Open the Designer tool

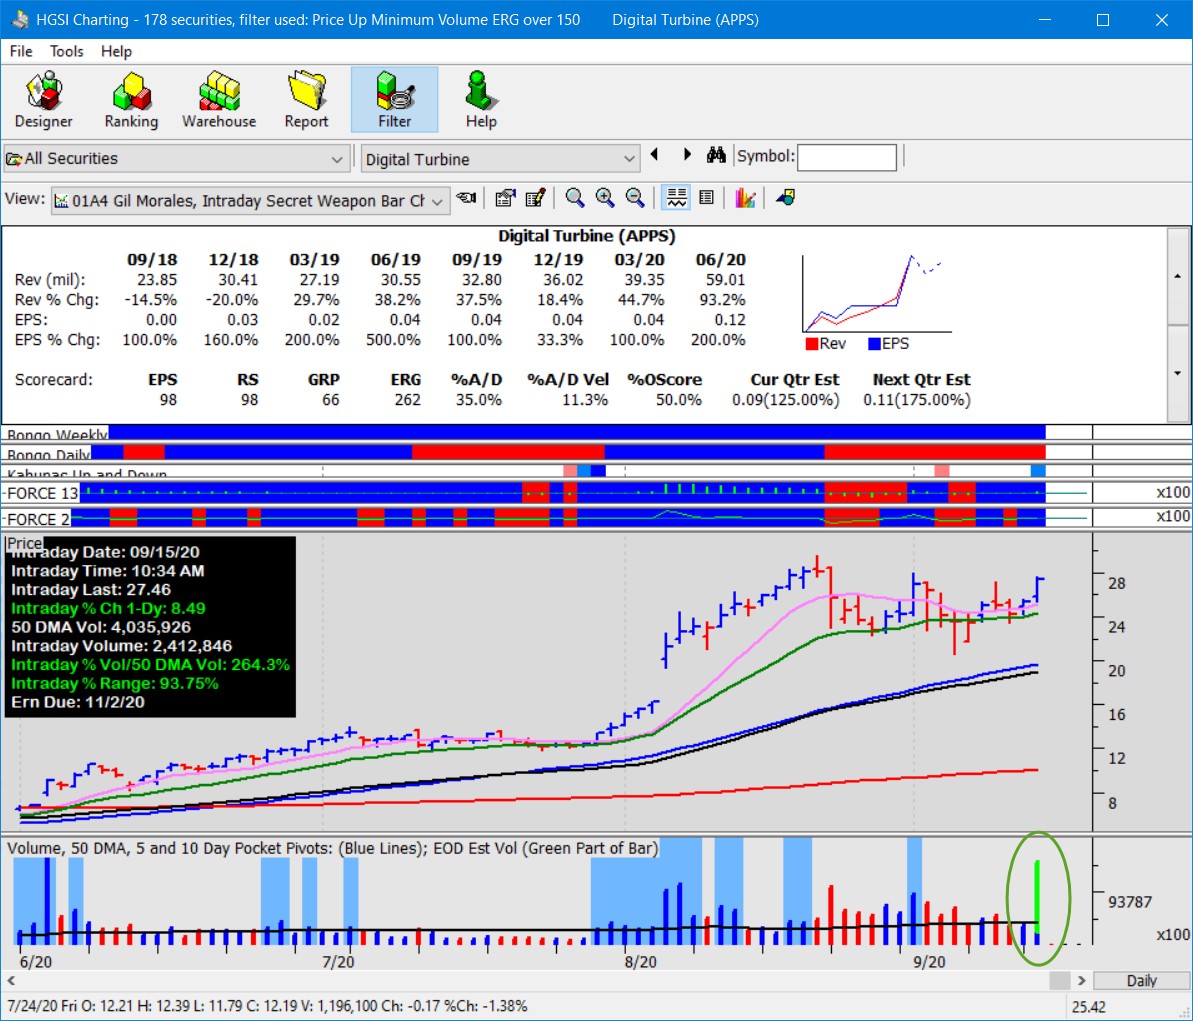point(43,100)
